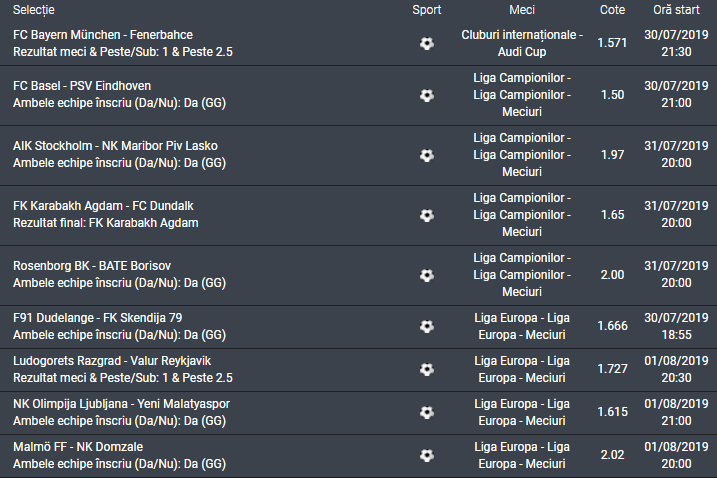Viewport: 717px width, 478px height.
Task: Click the Selecție column header
Action: [x=35, y=9]
